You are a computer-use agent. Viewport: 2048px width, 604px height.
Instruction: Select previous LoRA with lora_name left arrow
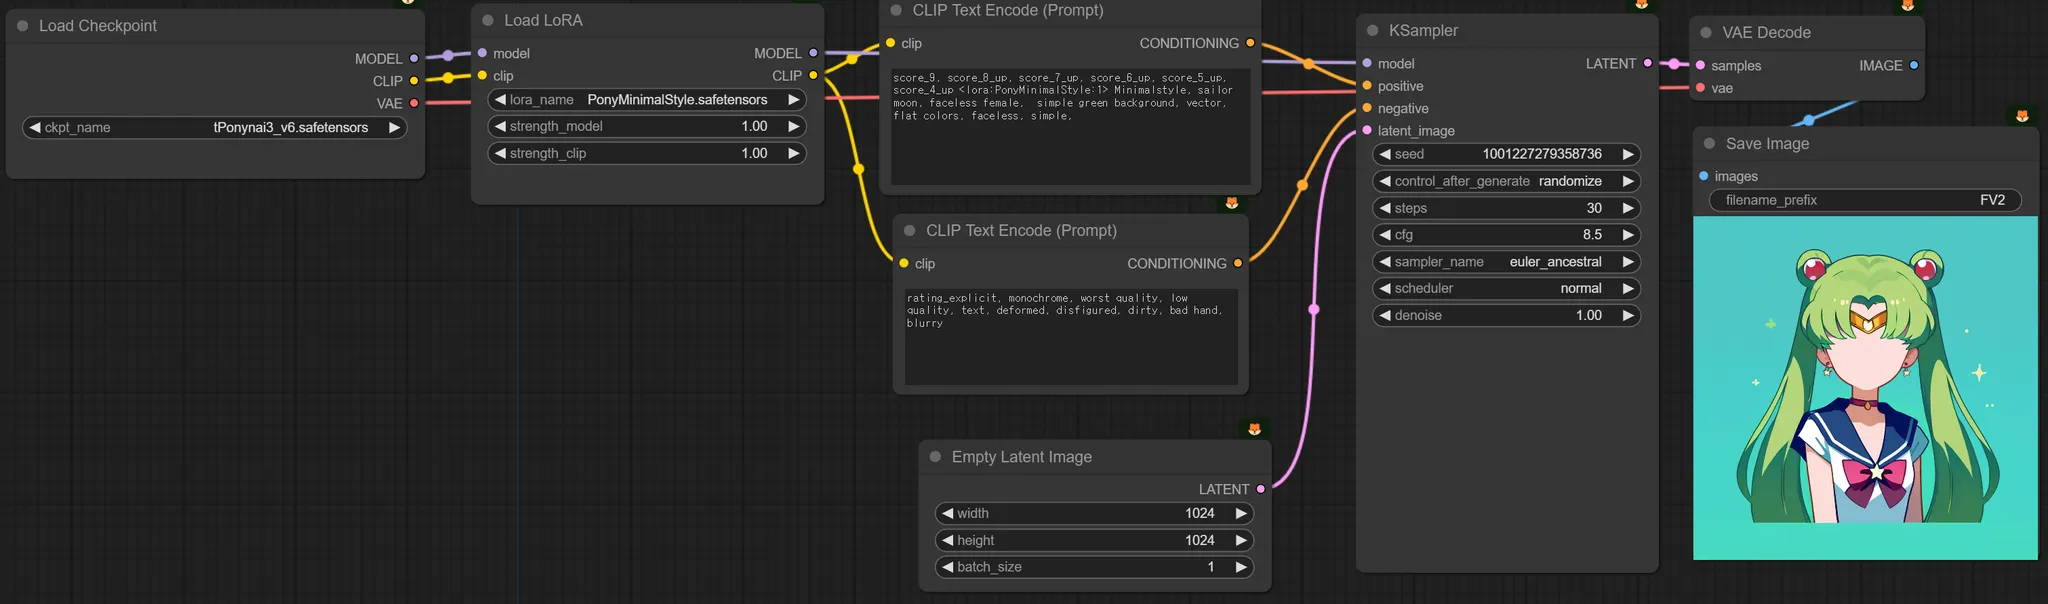[500, 99]
